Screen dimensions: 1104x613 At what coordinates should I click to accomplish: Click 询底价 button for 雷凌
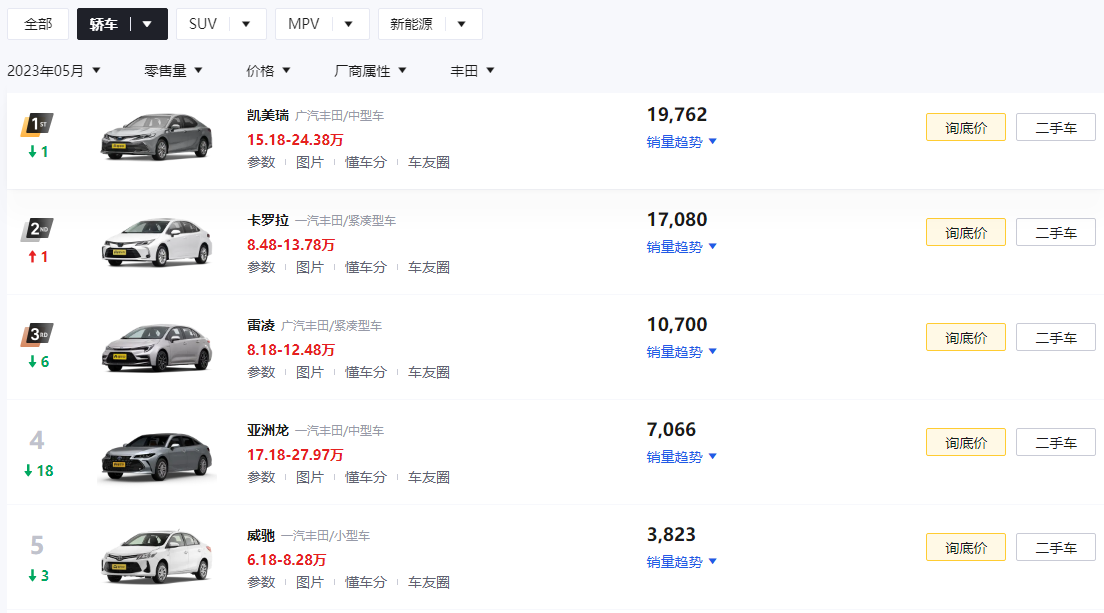point(965,337)
